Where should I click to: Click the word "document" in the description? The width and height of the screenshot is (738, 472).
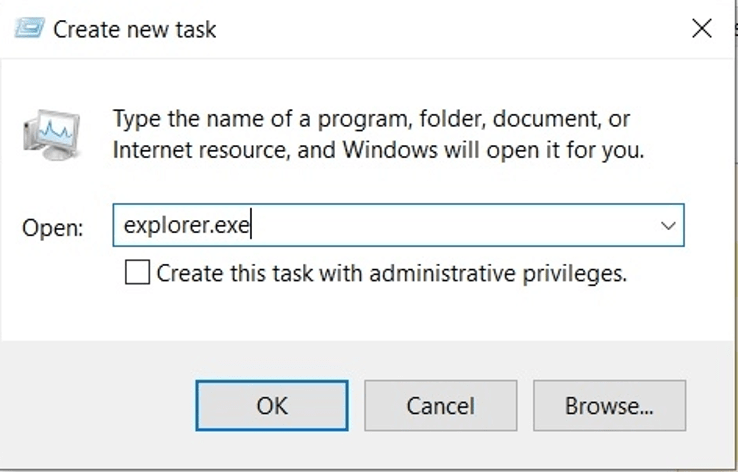(548, 119)
